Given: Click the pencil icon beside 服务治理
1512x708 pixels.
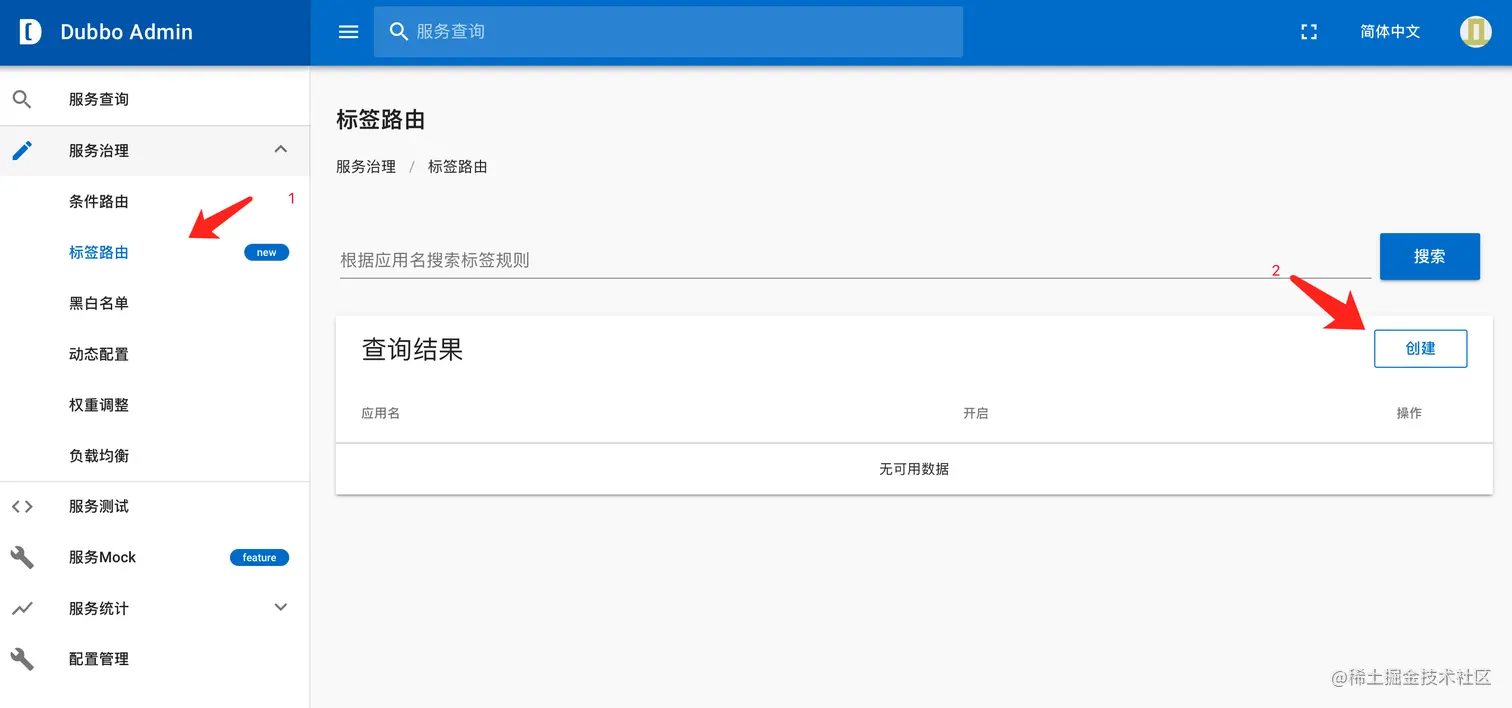Looking at the screenshot, I should (22, 151).
